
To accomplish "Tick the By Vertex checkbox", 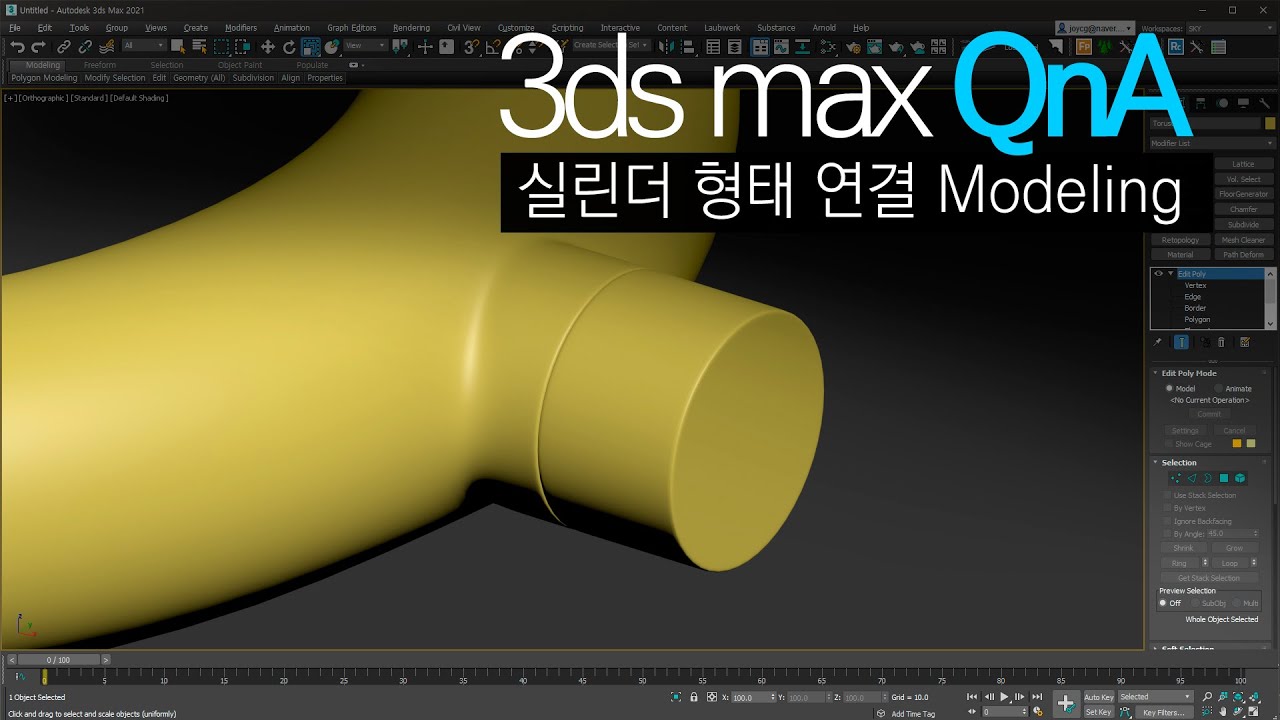I will [x=1168, y=508].
